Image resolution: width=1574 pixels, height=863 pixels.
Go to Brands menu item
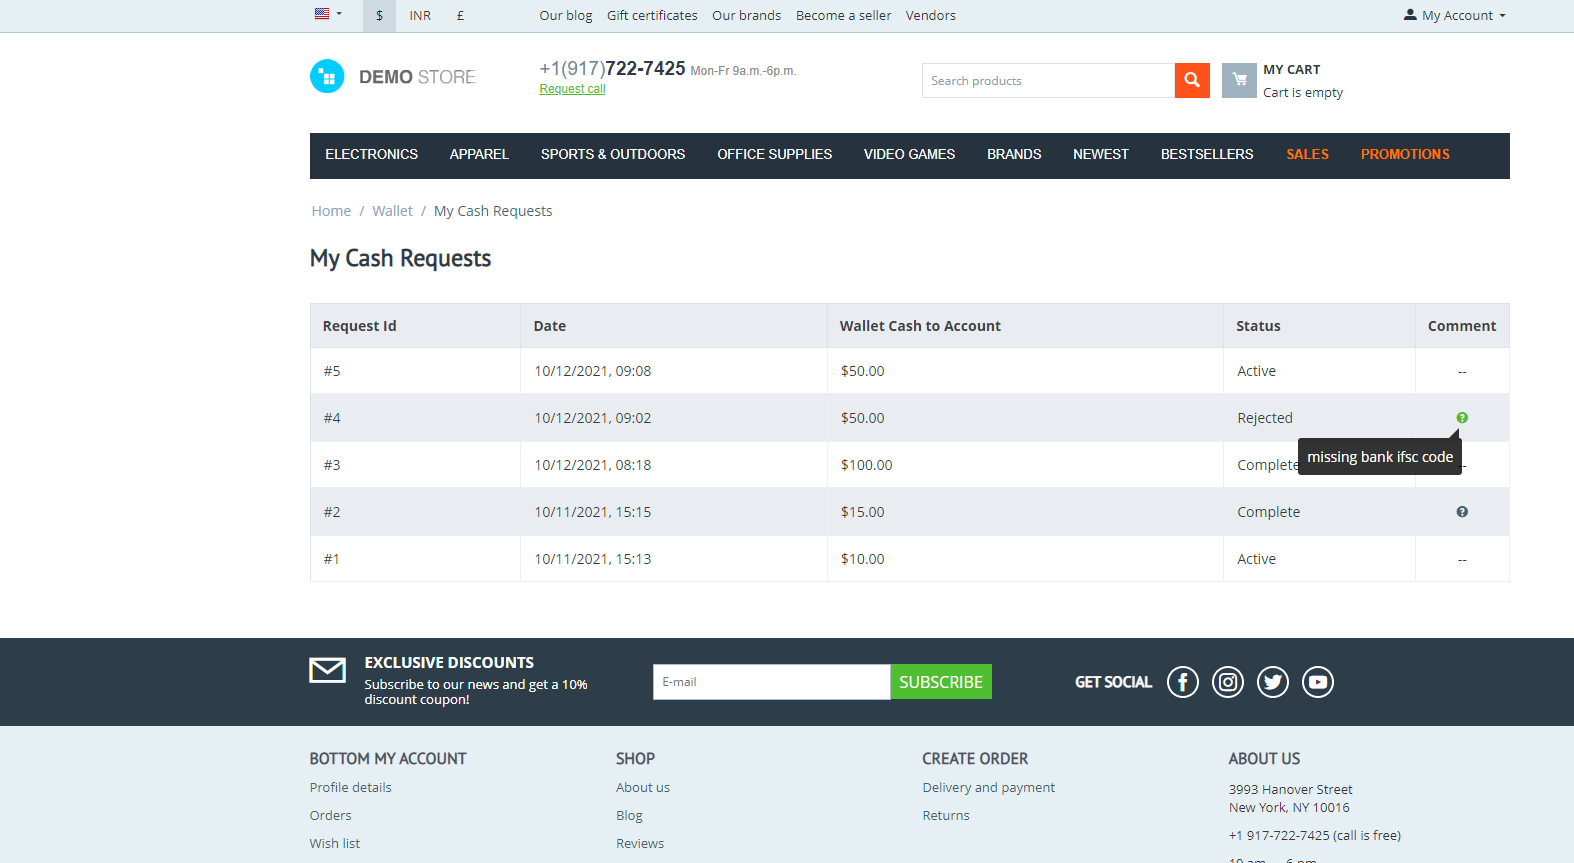[x=1014, y=155]
